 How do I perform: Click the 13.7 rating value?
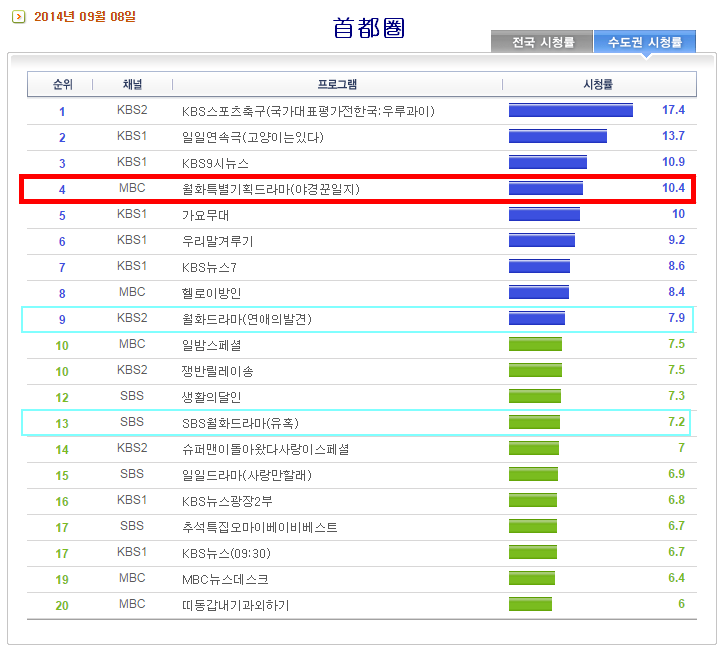(x=673, y=136)
